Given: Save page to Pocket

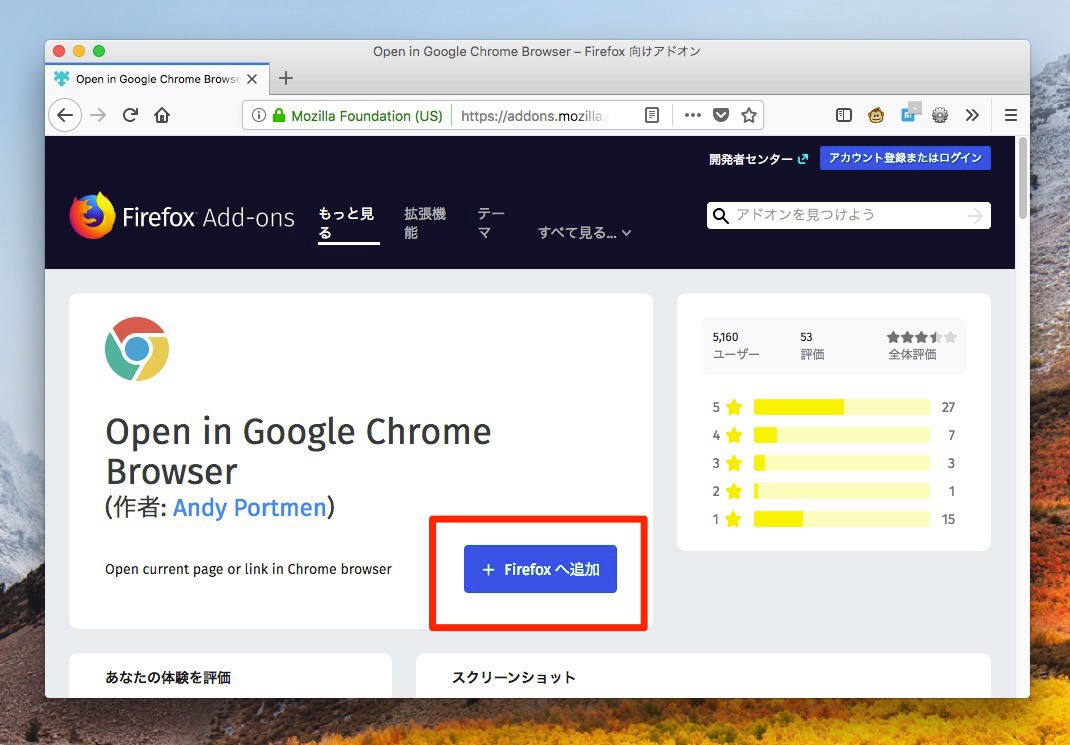Looking at the screenshot, I should point(720,115).
